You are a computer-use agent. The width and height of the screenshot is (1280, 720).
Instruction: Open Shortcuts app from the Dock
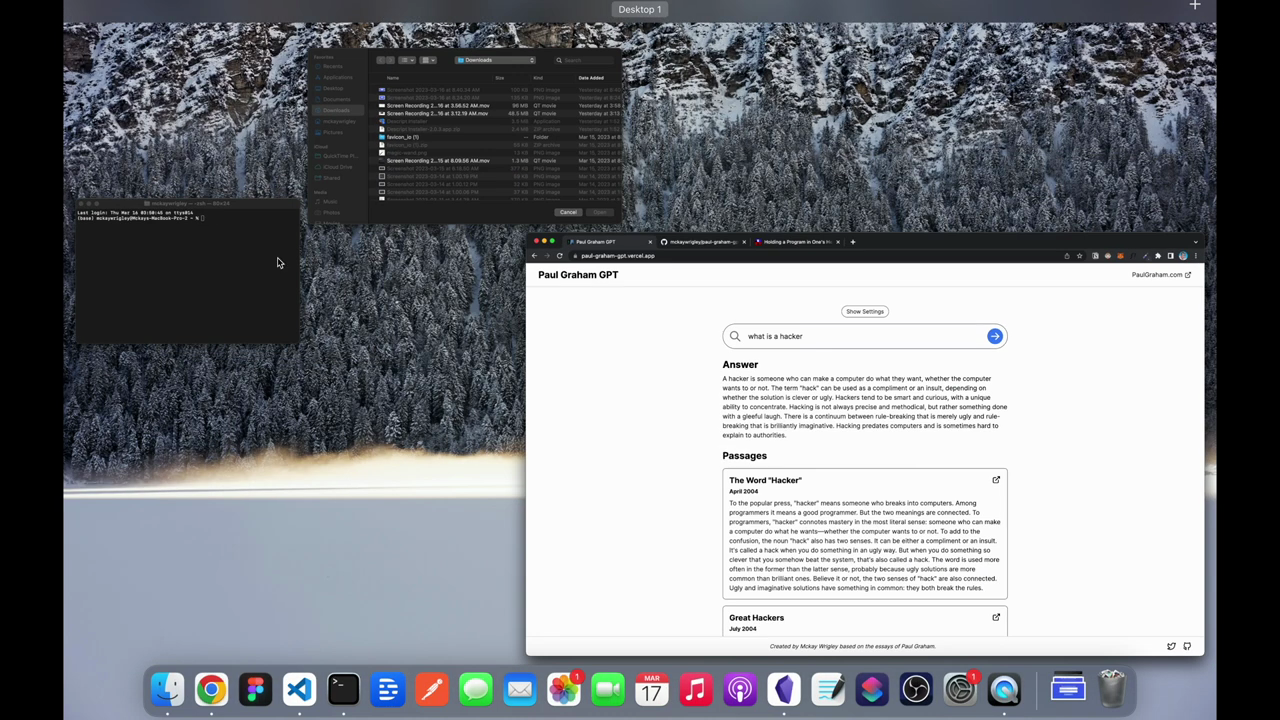coord(871,689)
